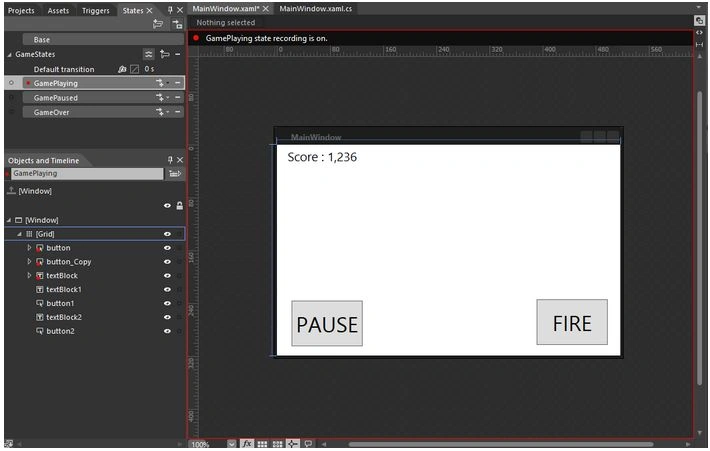Open the Projects tab

click(21, 10)
